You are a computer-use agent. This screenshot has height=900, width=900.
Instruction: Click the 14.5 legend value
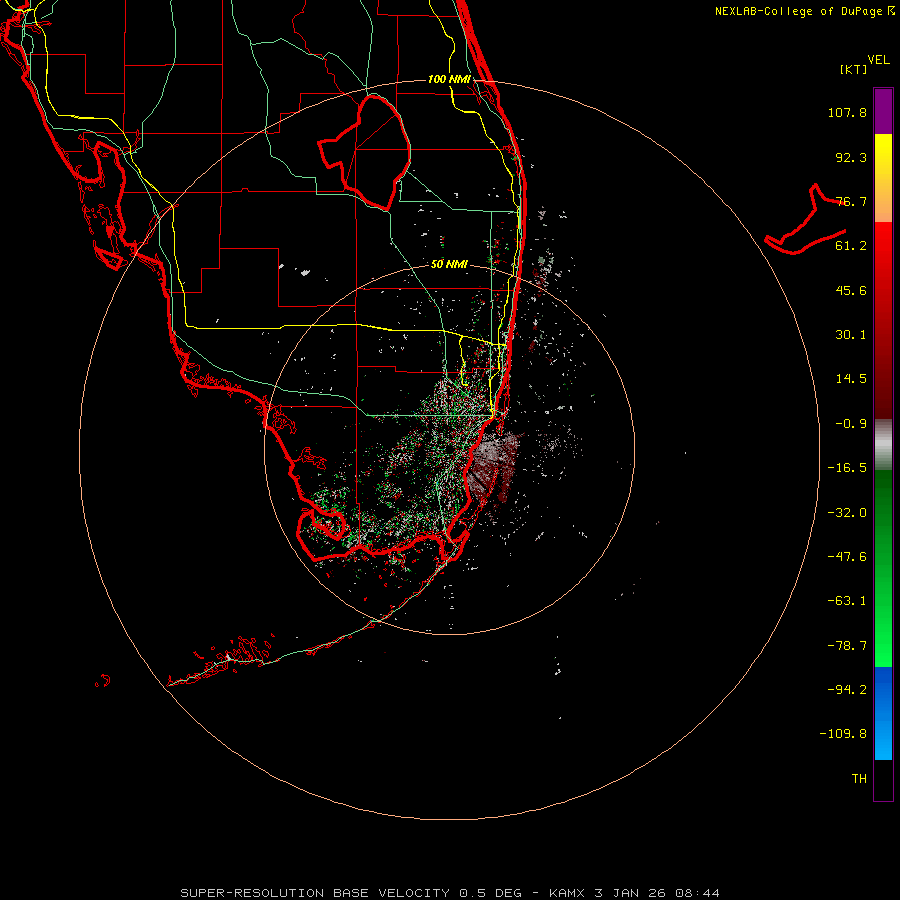[851, 379]
